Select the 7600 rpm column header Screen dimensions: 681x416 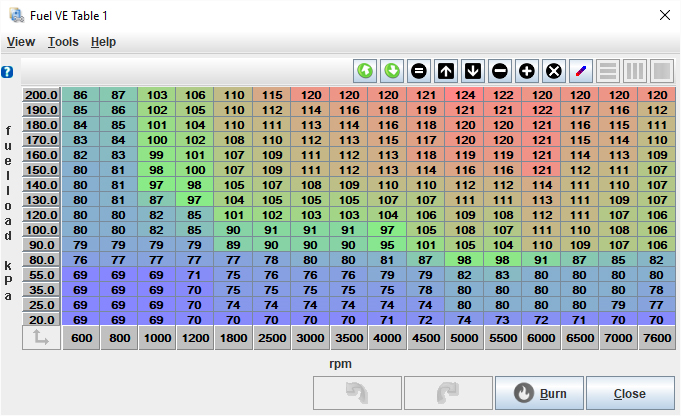coord(656,339)
